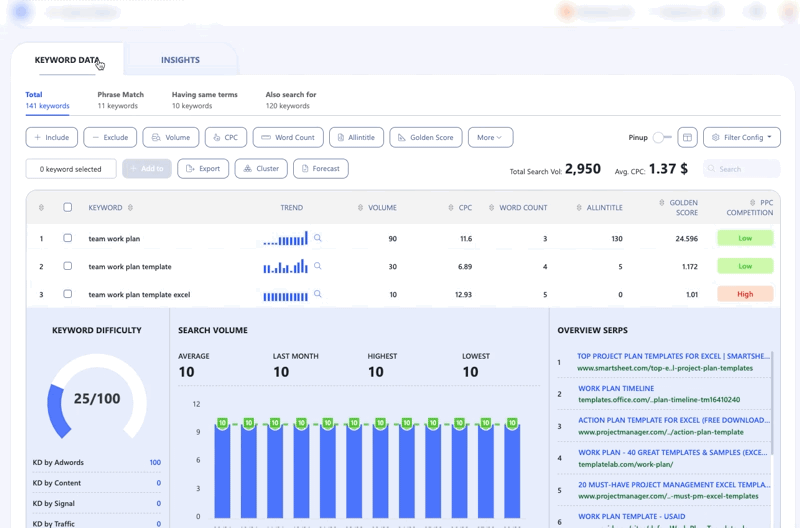The image size is (800, 528).
Task: Sort by WORD COUNT column icon
Action: [x=491, y=208]
